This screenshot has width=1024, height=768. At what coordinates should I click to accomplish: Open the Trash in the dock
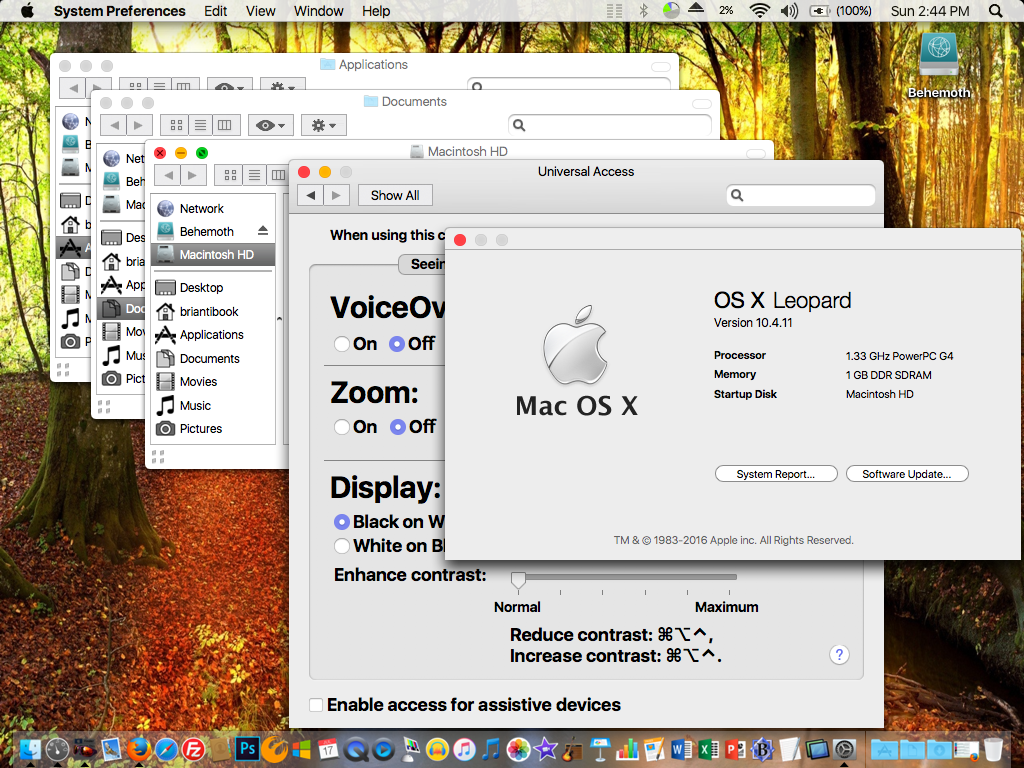click(x=993, y=749)
